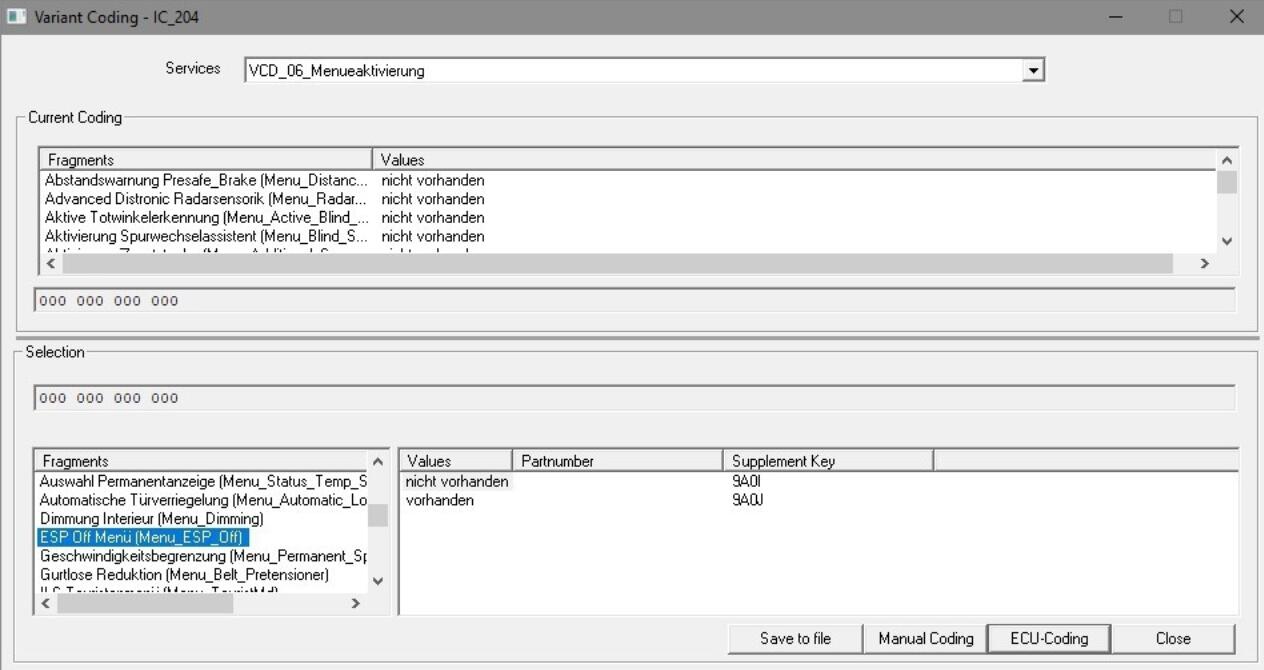
Task: Click supplement key 9A0J
Action: (x=746, y=500)
